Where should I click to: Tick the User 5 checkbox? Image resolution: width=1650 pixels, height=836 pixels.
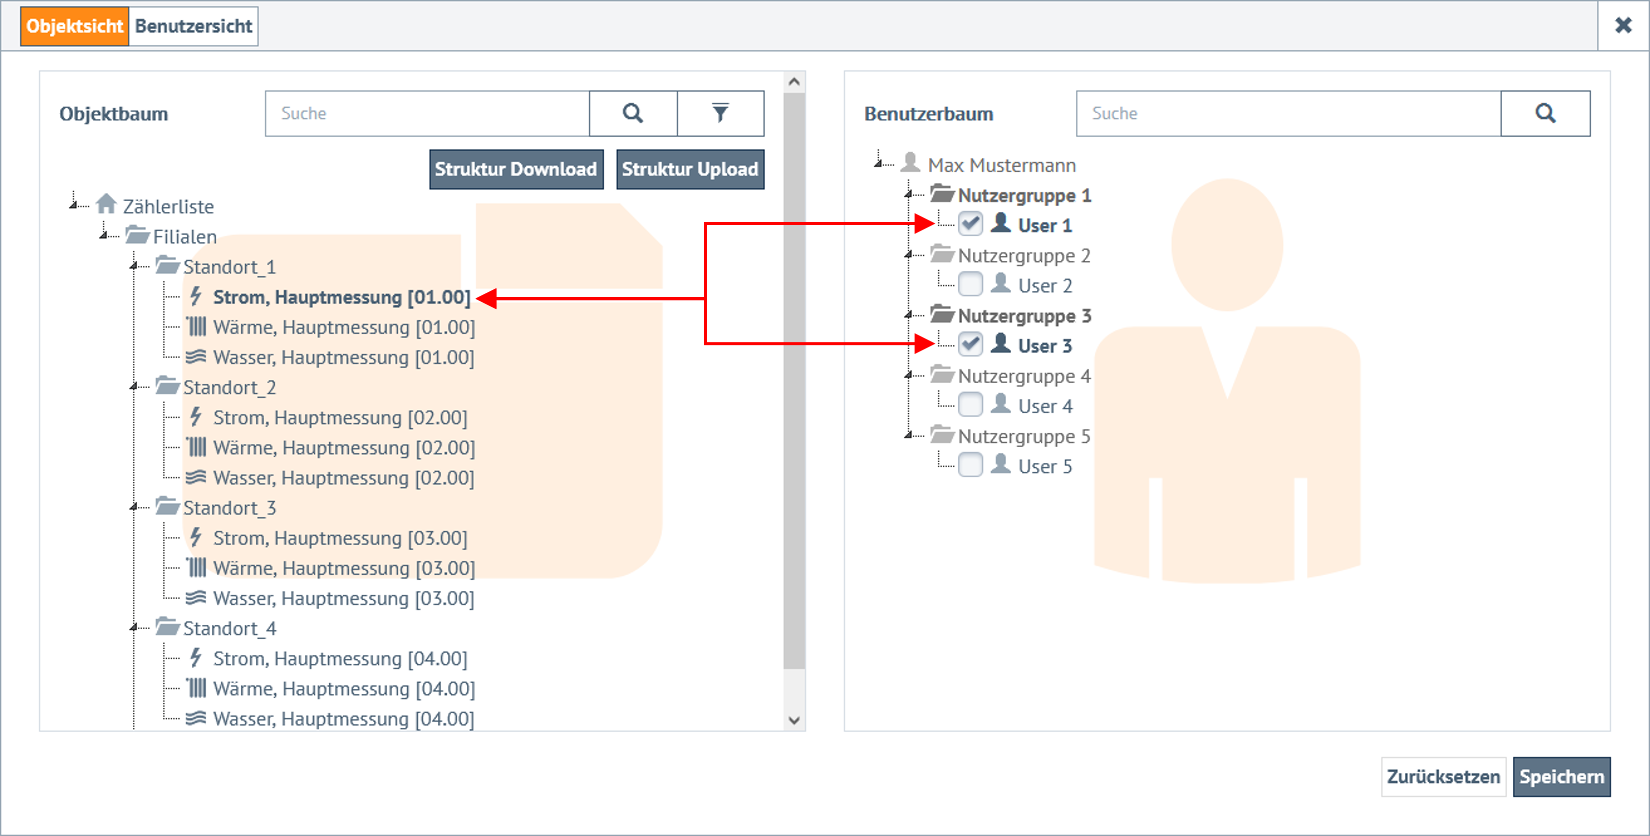(970, 465)
